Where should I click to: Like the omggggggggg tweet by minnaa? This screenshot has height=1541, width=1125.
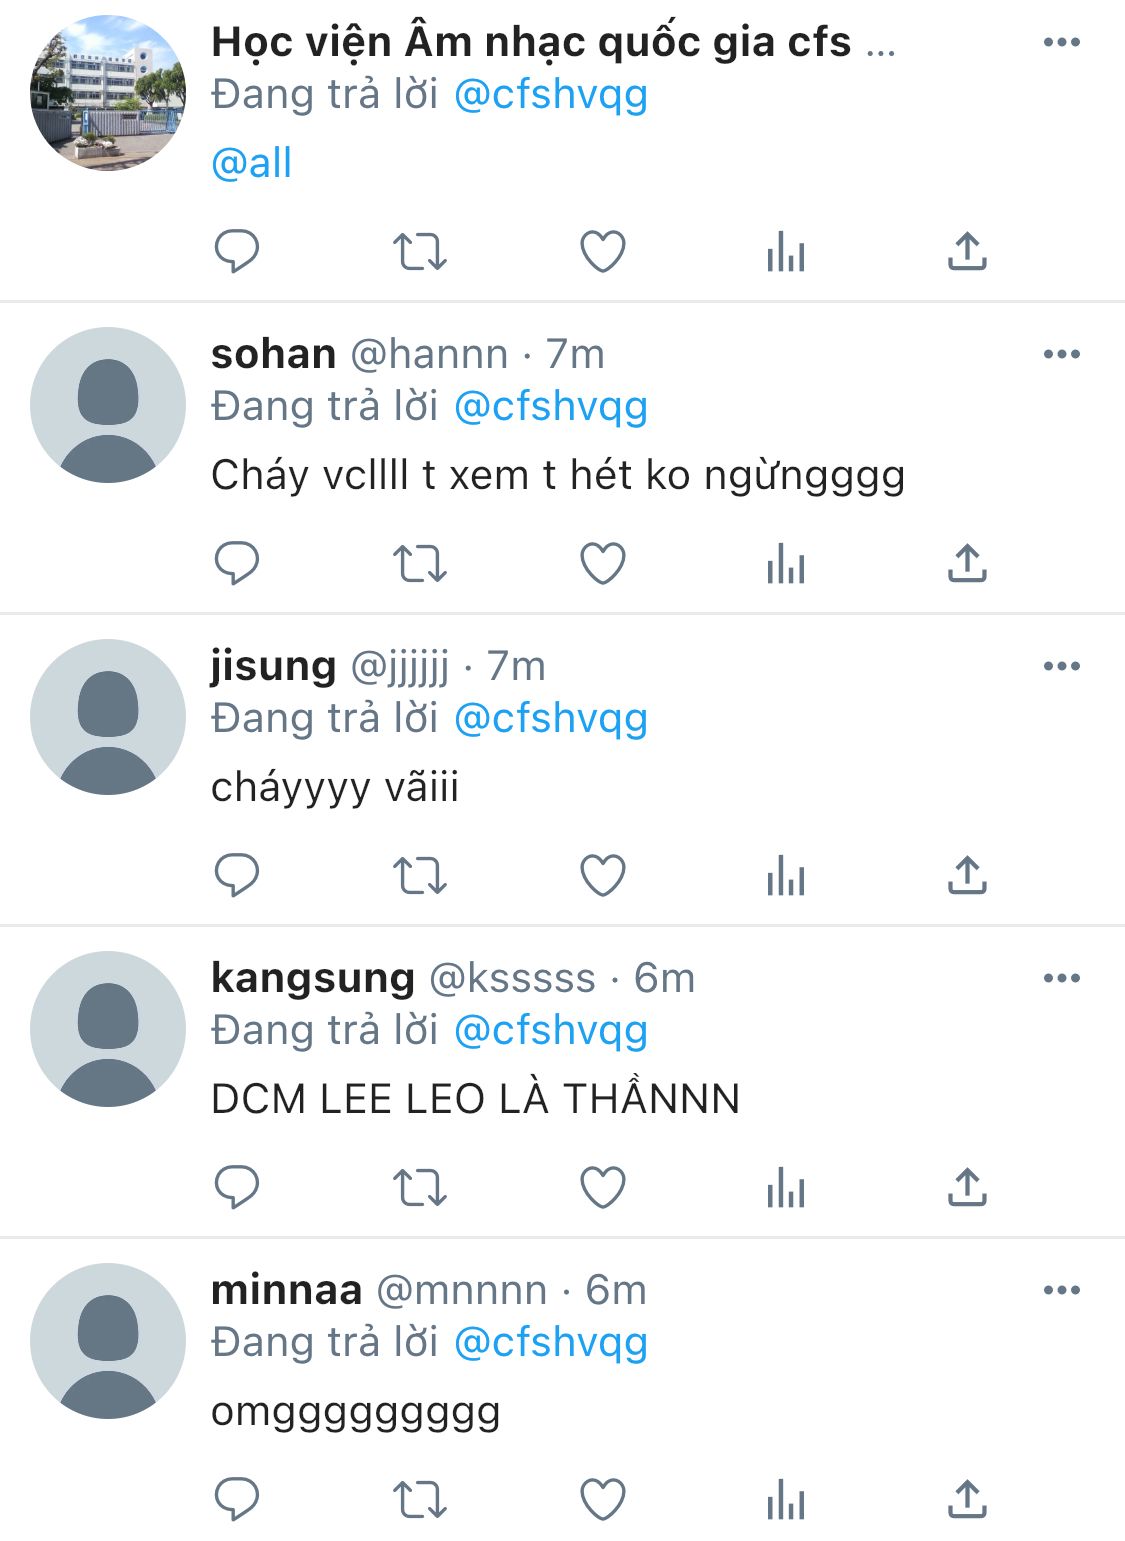[x=603, y=1500]
